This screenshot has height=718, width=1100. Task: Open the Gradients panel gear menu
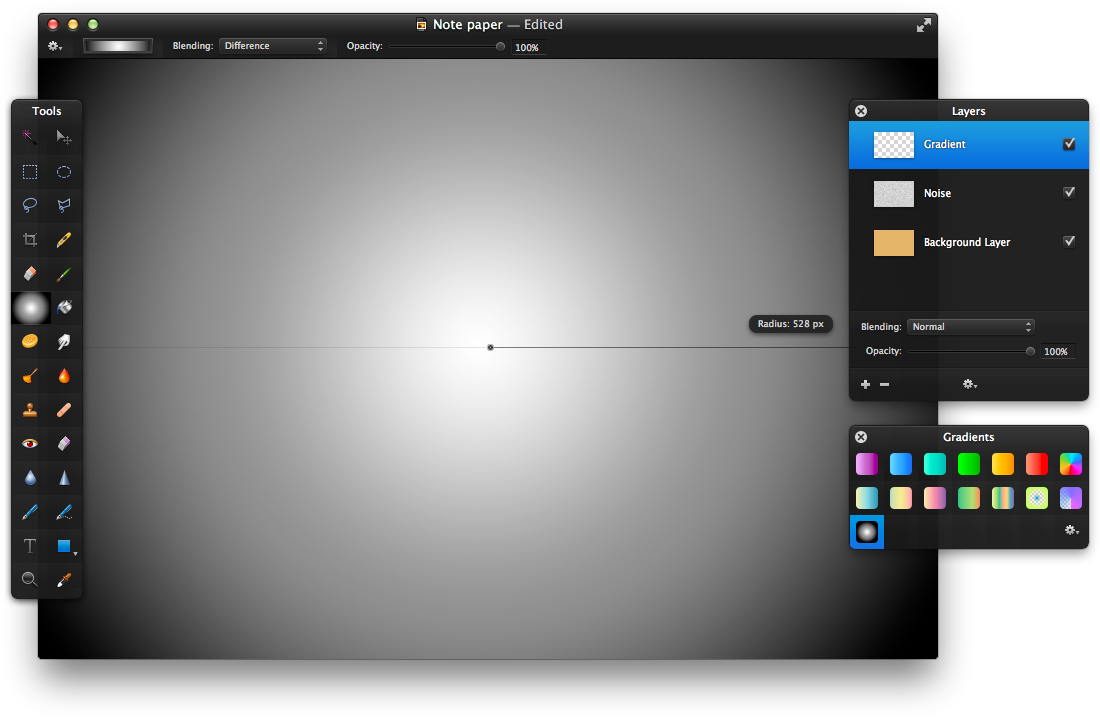click(x=1071, y=531)
